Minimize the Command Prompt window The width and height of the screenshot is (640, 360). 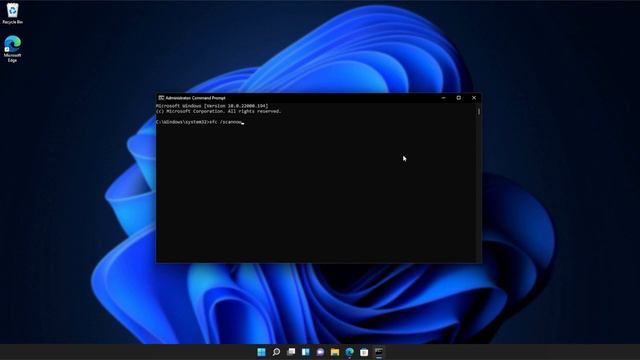pyautogui.click(x=444, y=98)
